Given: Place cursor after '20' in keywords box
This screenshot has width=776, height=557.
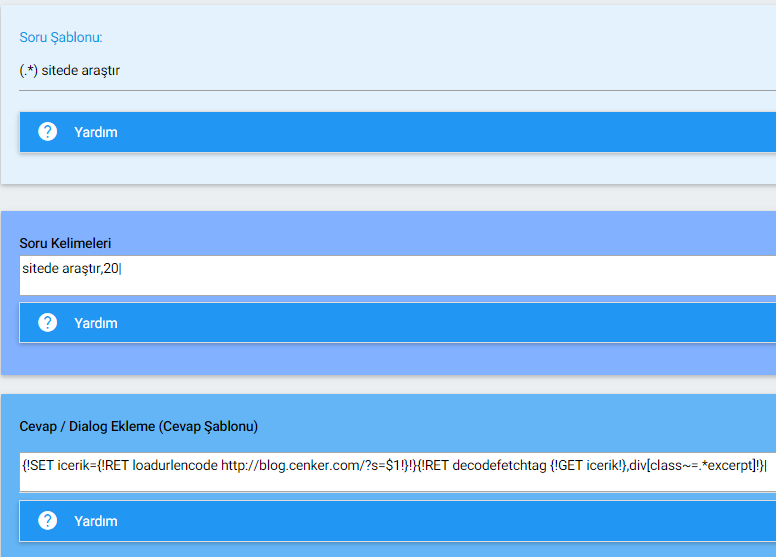Looking at the screenshot, I should [118, 268].
